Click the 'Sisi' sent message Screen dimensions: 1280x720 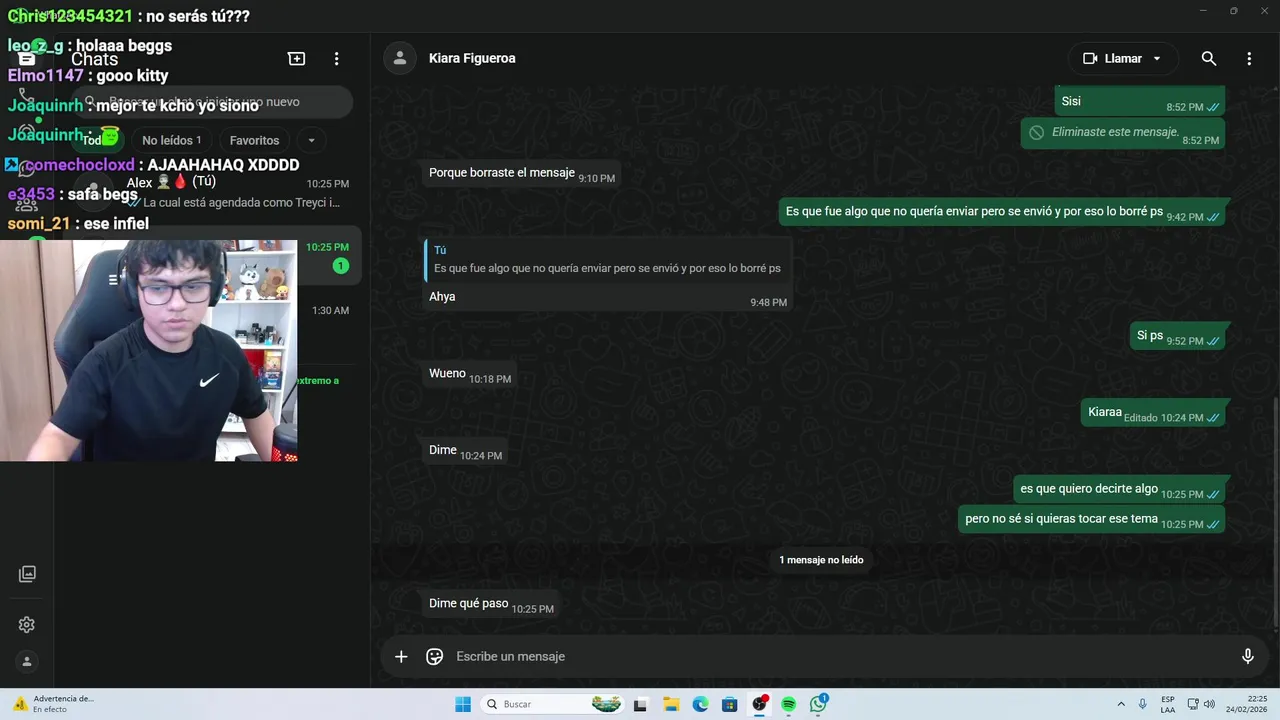click(1140, 101)
